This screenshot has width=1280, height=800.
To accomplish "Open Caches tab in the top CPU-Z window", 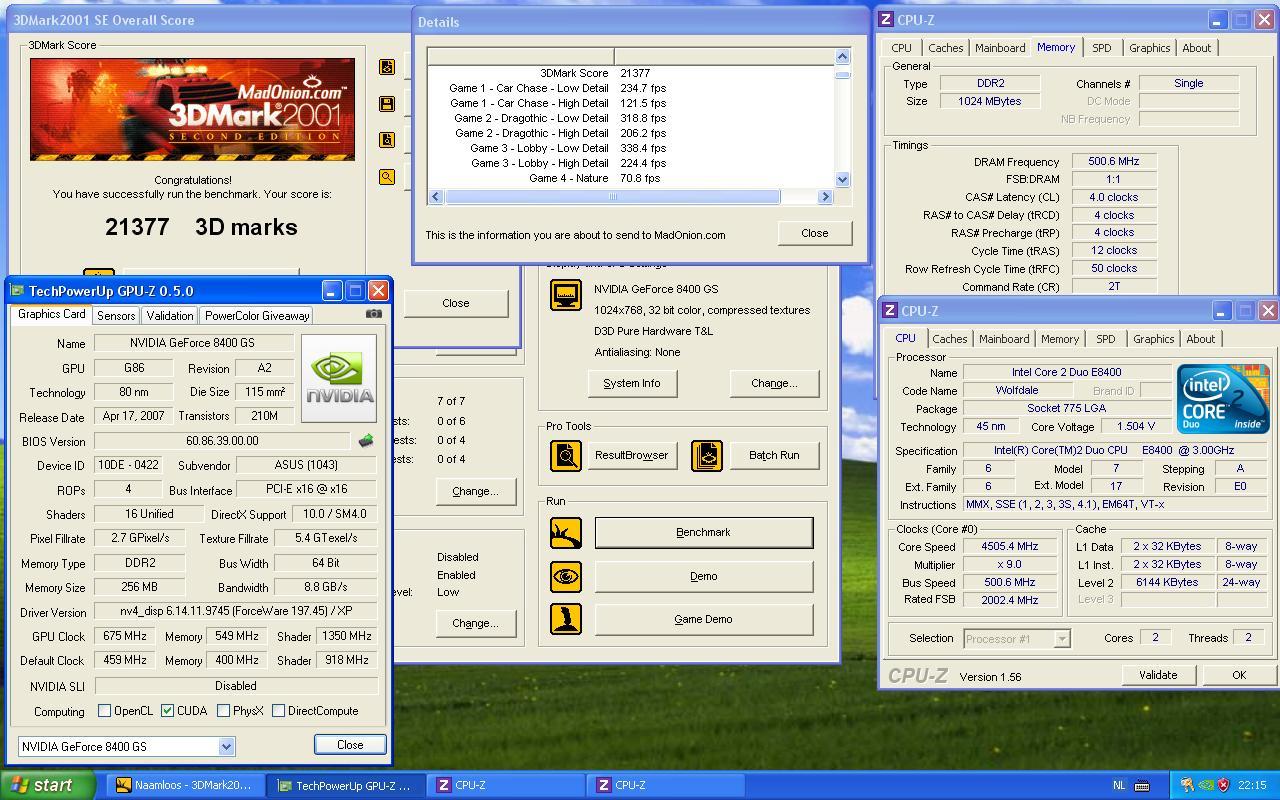I will (x=945, y=48).
